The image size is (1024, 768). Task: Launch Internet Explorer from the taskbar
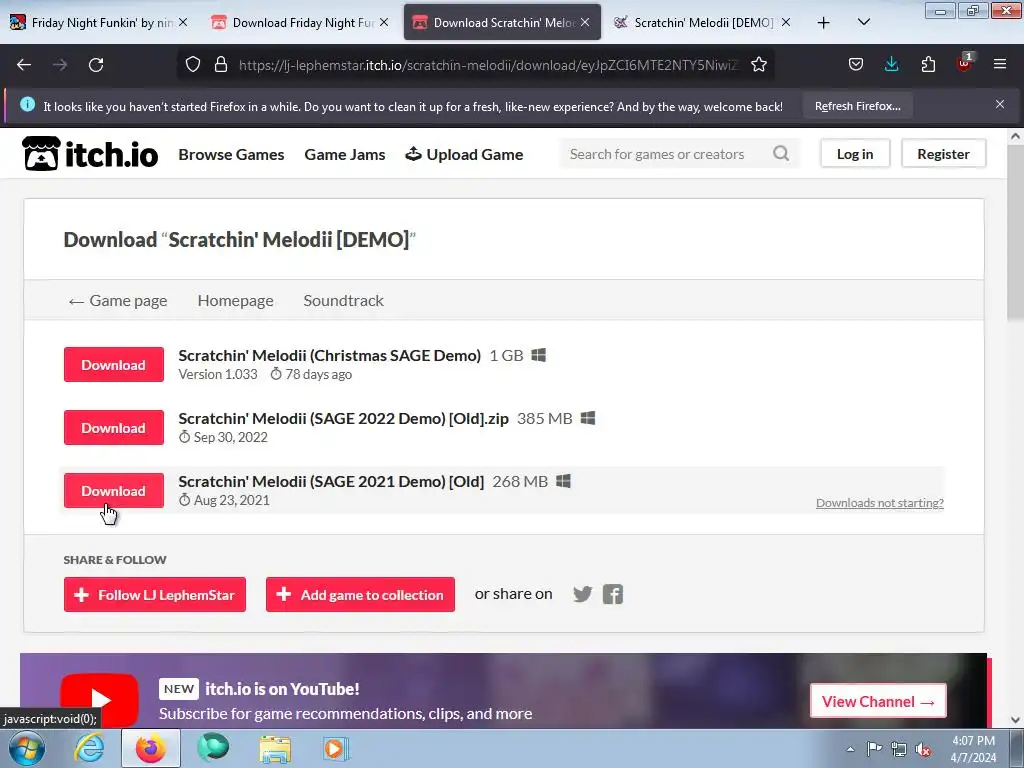click(x=89, y=748)
